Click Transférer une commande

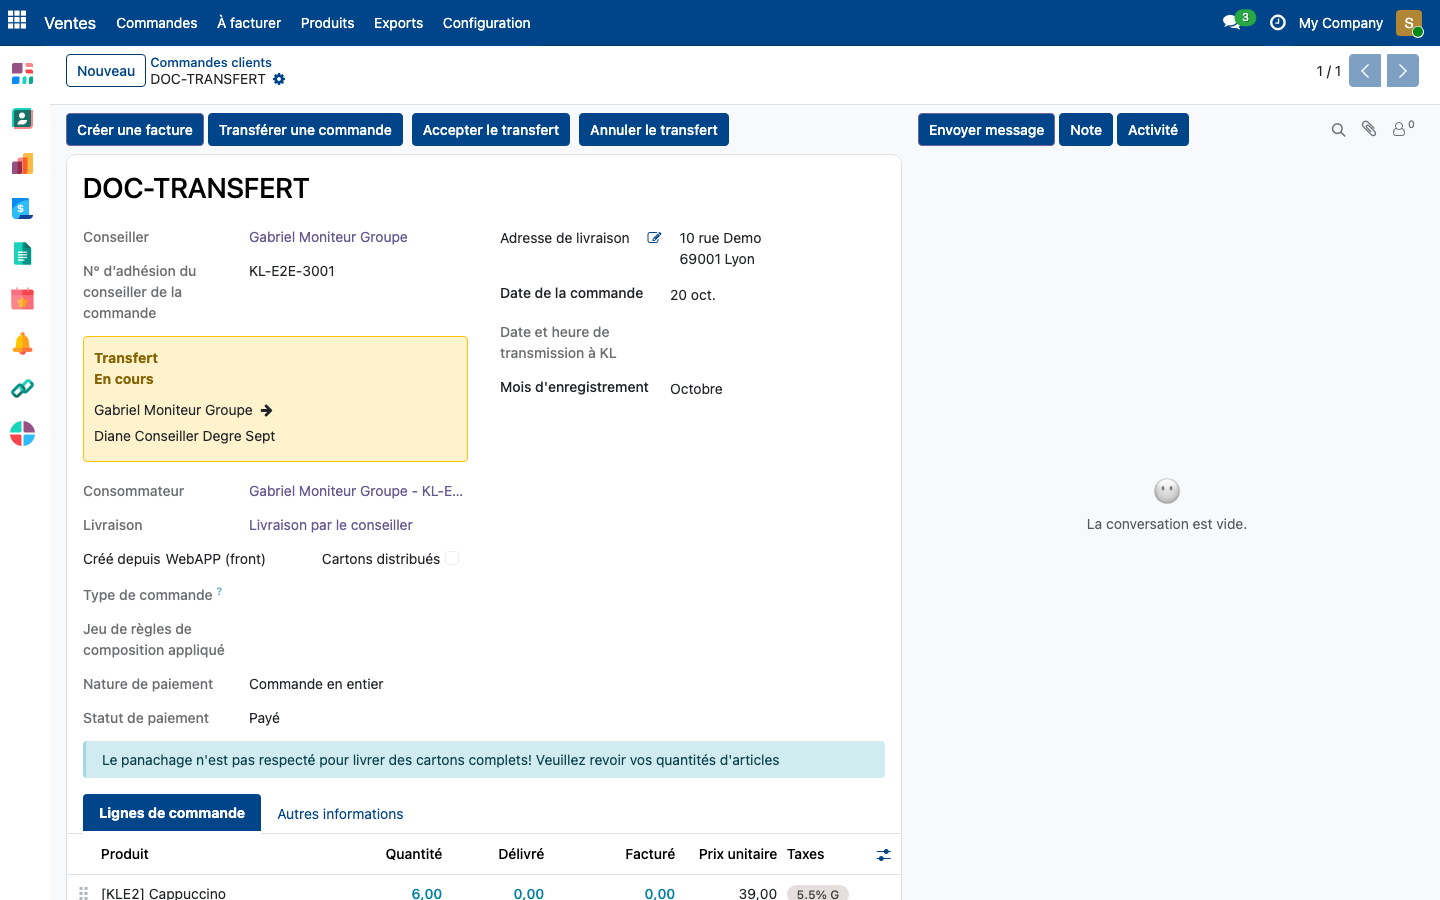pos(305,130)
